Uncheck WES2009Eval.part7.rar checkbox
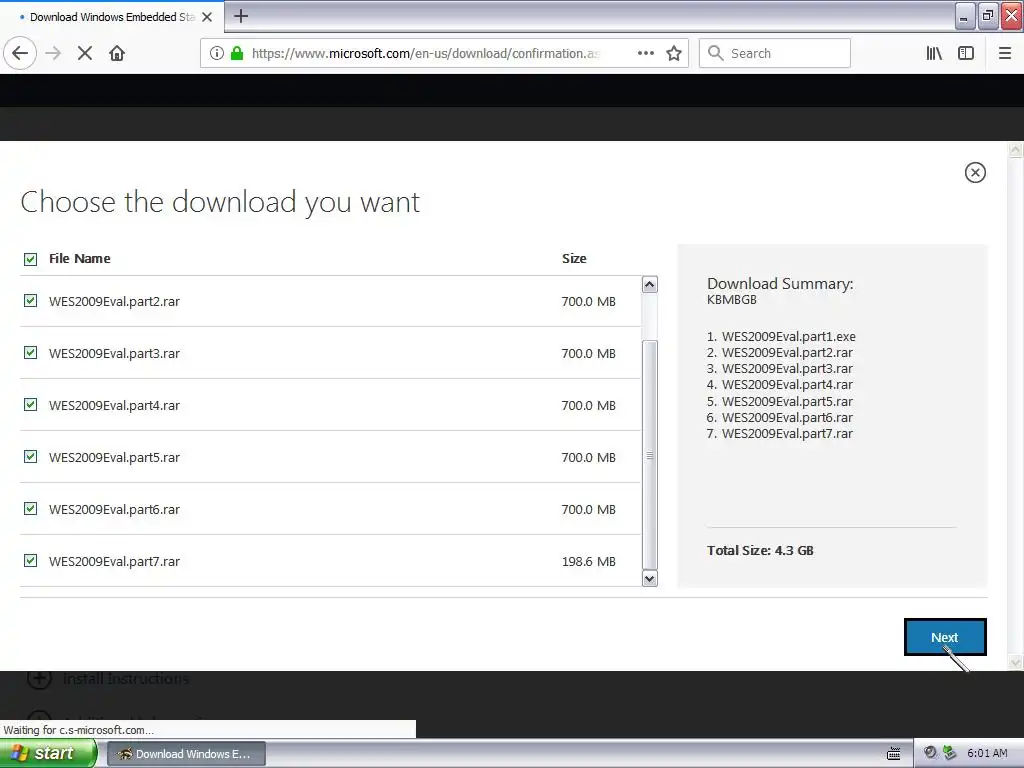This screenshot has height=768, width=1024. click(x=31, y=560)
